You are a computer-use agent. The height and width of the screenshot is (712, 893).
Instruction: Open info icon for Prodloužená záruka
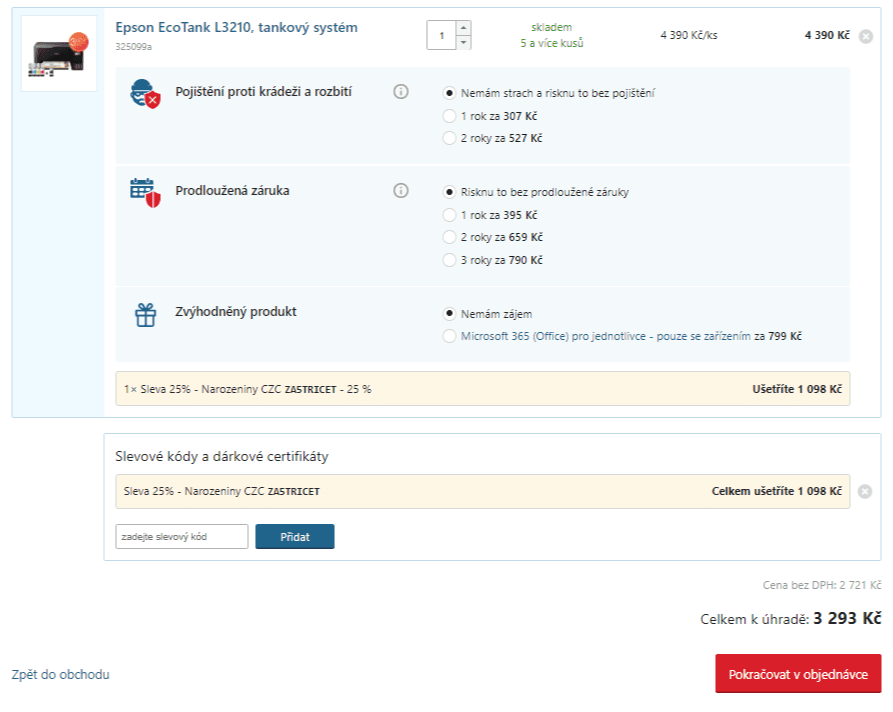[401, 191]
